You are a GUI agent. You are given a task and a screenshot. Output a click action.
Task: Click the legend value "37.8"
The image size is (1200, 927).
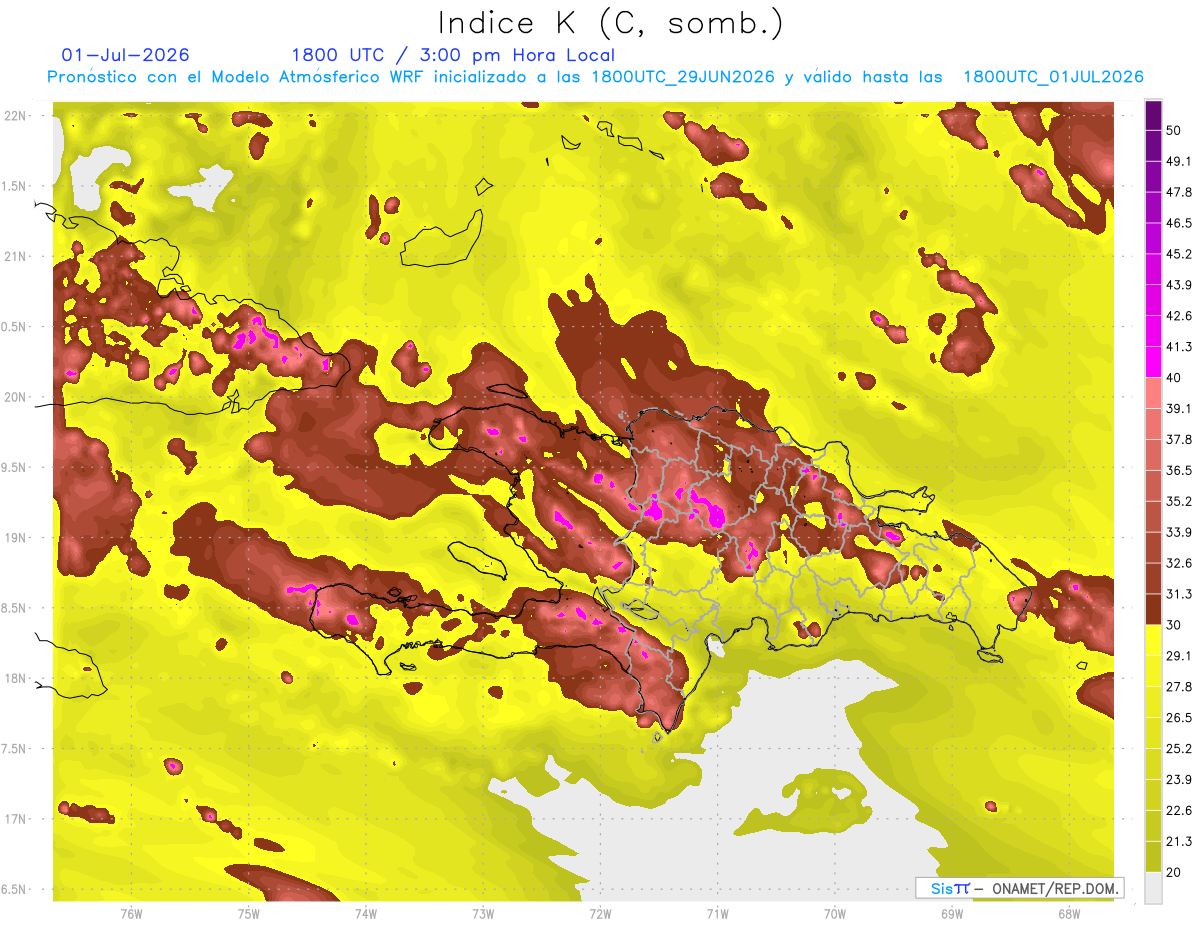(1179, 440)
